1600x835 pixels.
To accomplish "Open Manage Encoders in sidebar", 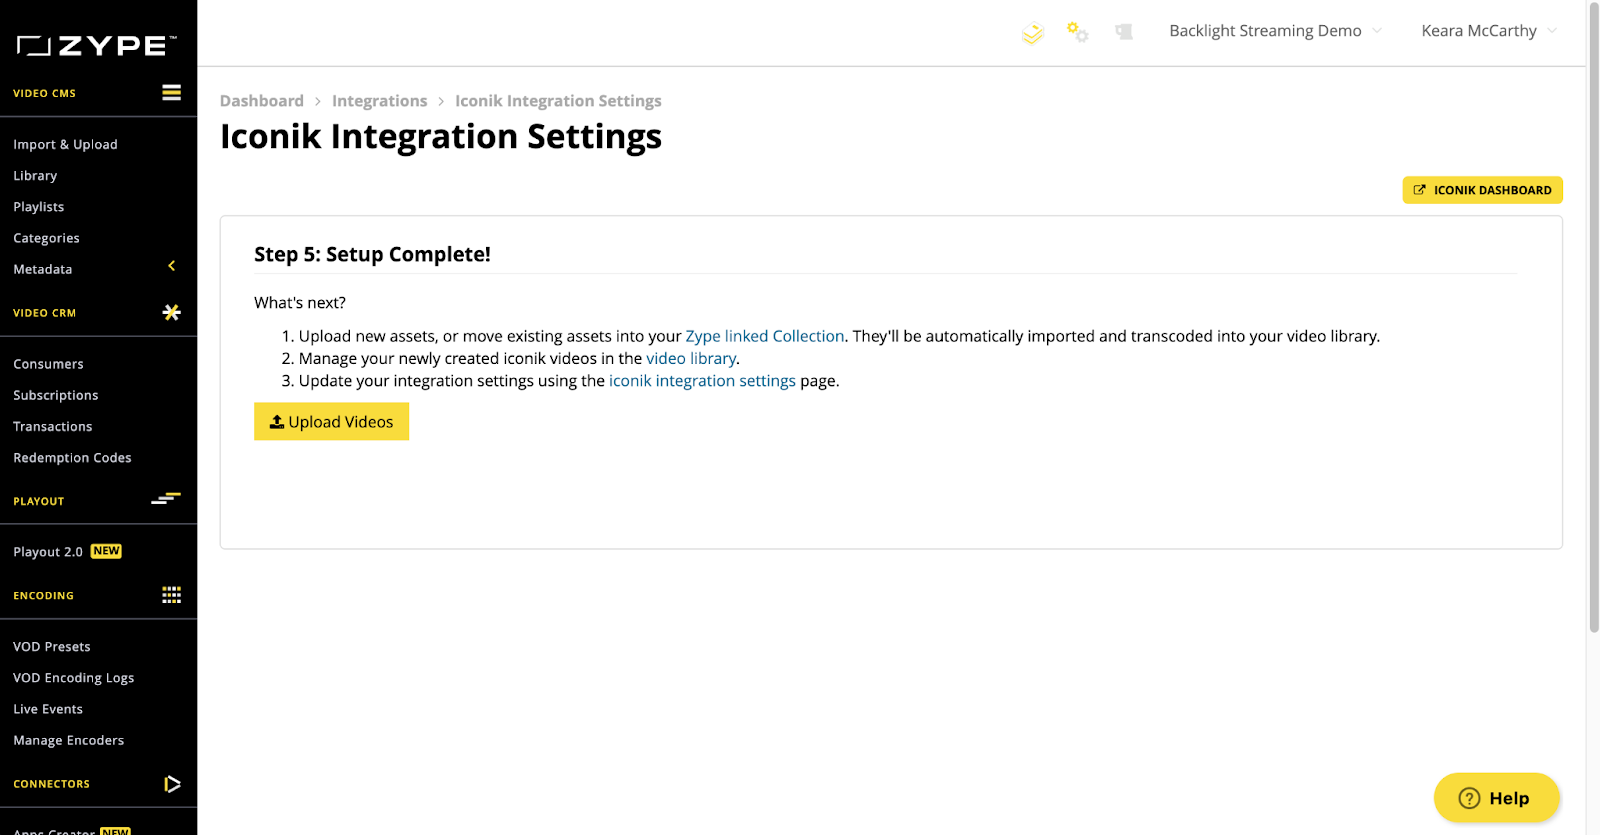I will click(x=68, y=740).
